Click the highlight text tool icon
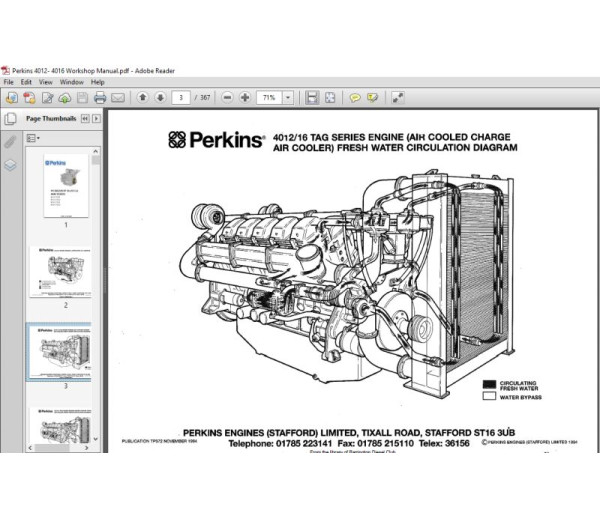This screenshot has width=600, height=518. (x=372, y=98)
